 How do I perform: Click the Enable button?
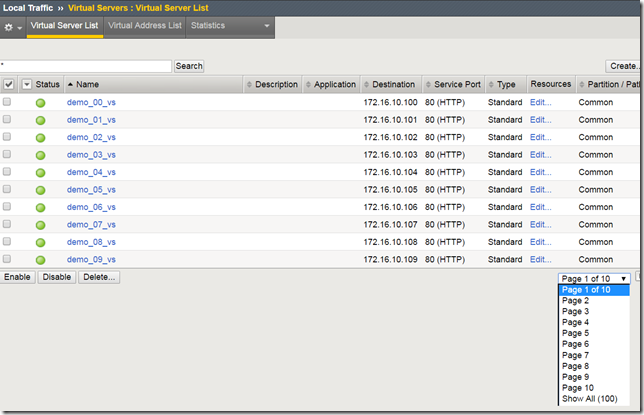click(x=17, y=277)
